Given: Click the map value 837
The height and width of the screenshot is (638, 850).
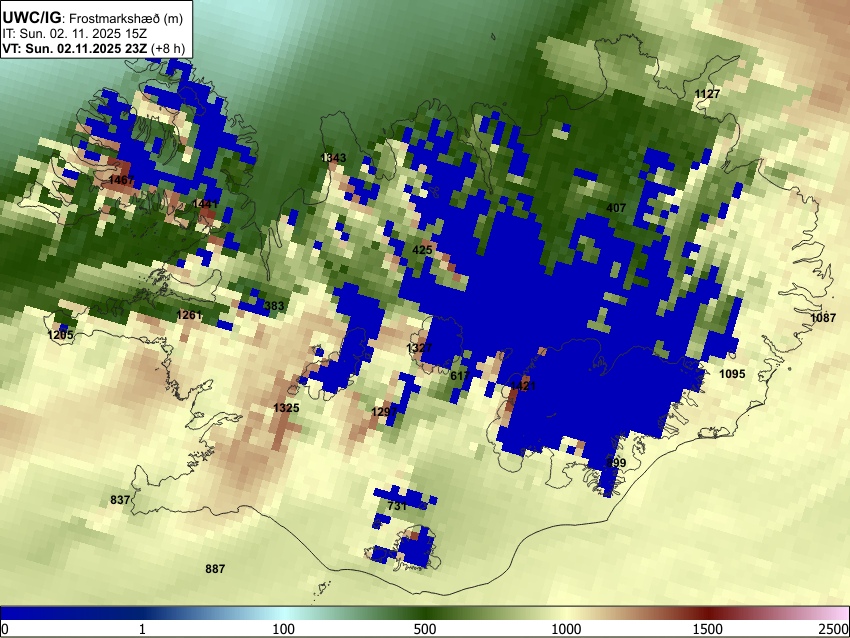Looking at the screenshot, I should pos(120,500).
